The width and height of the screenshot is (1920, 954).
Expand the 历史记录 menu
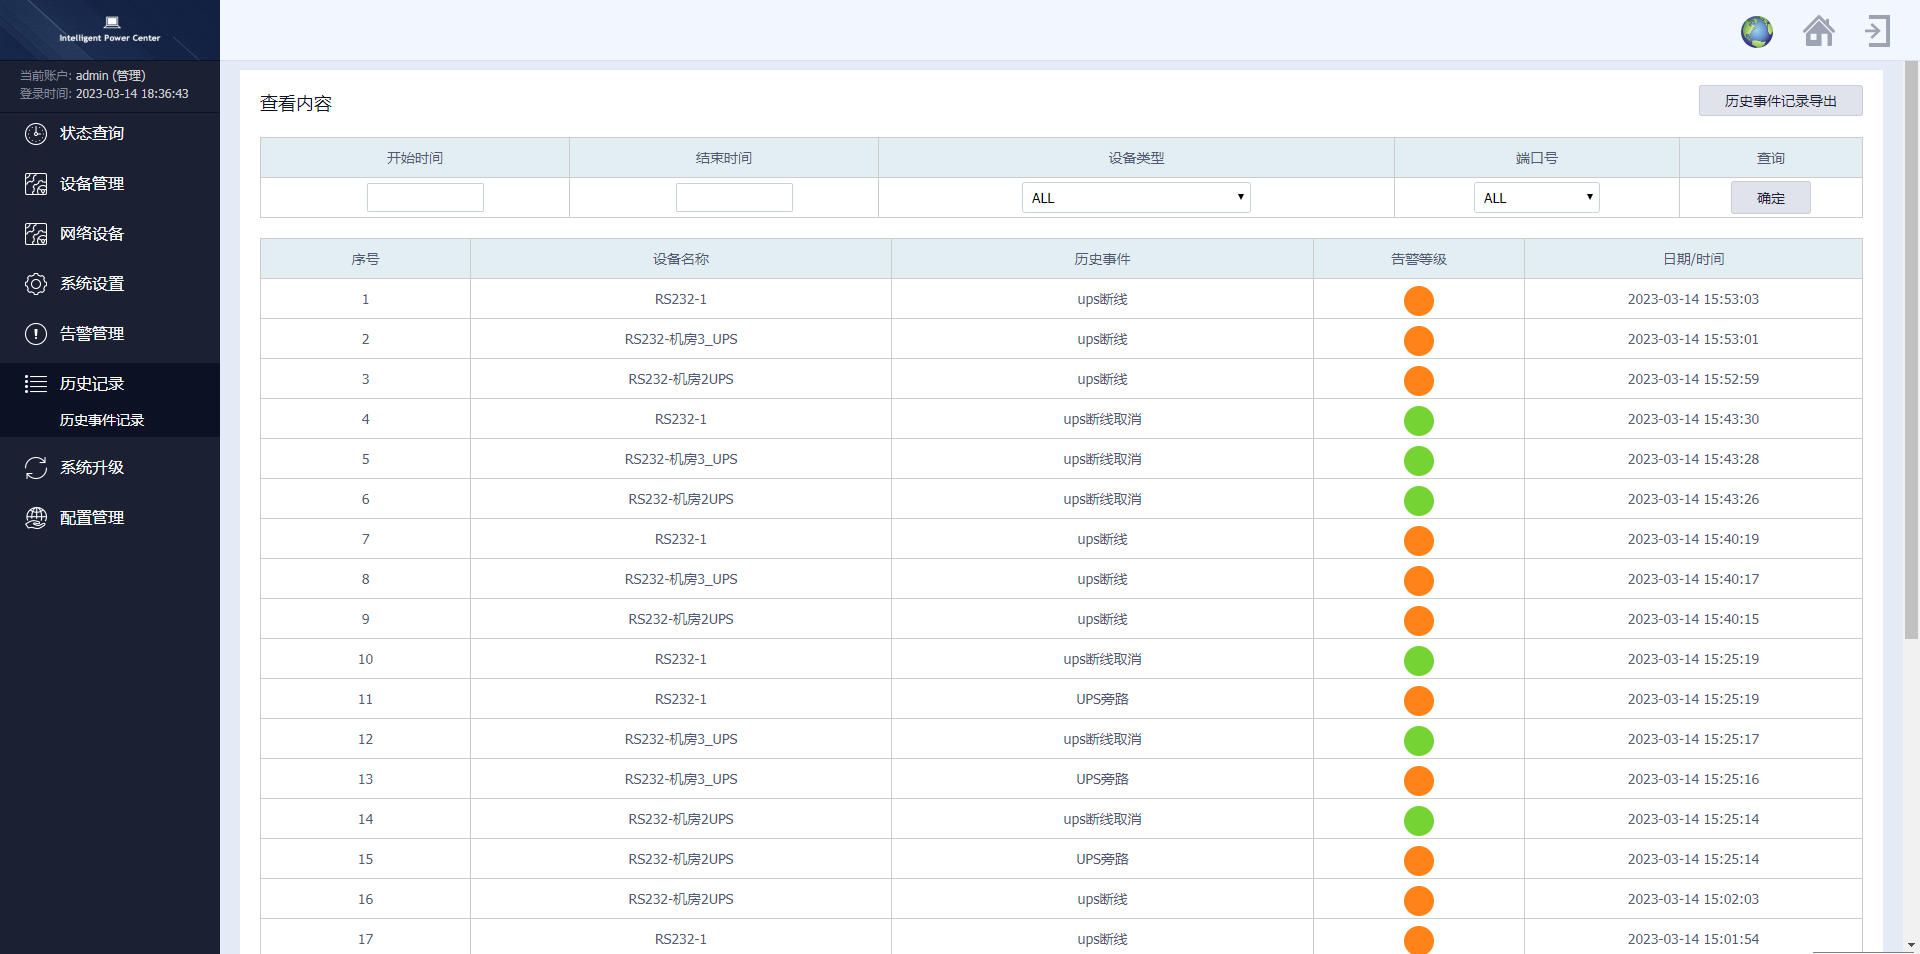[x=91, y=384]
